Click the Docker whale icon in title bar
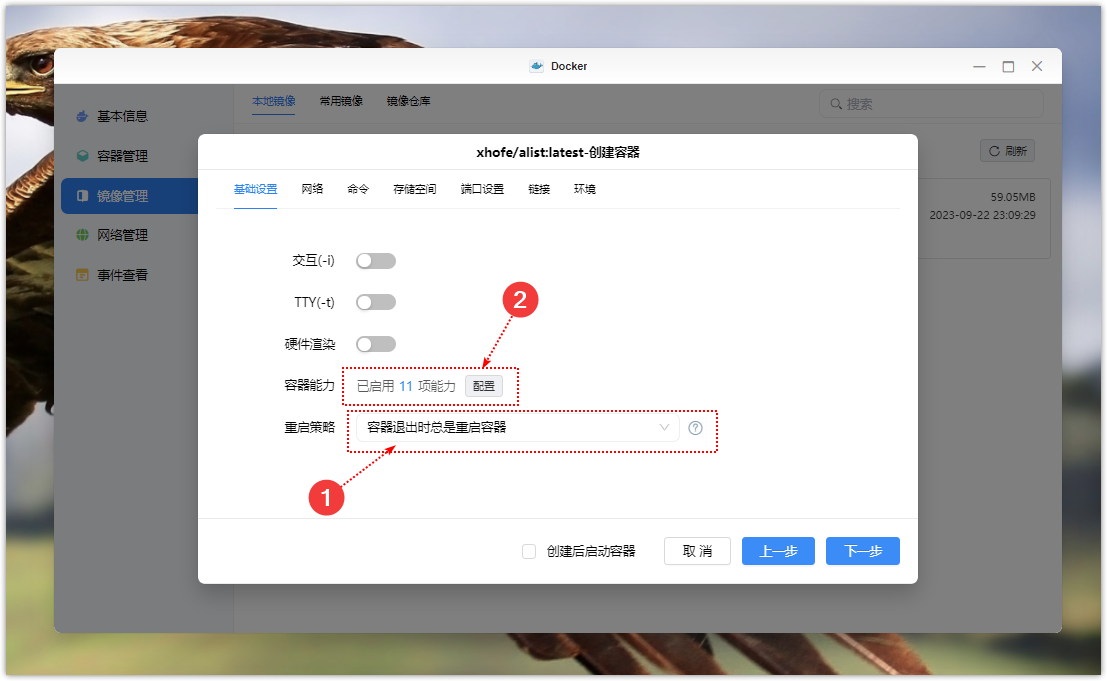The image size is (1107, 681). click(x=537, y=66)
